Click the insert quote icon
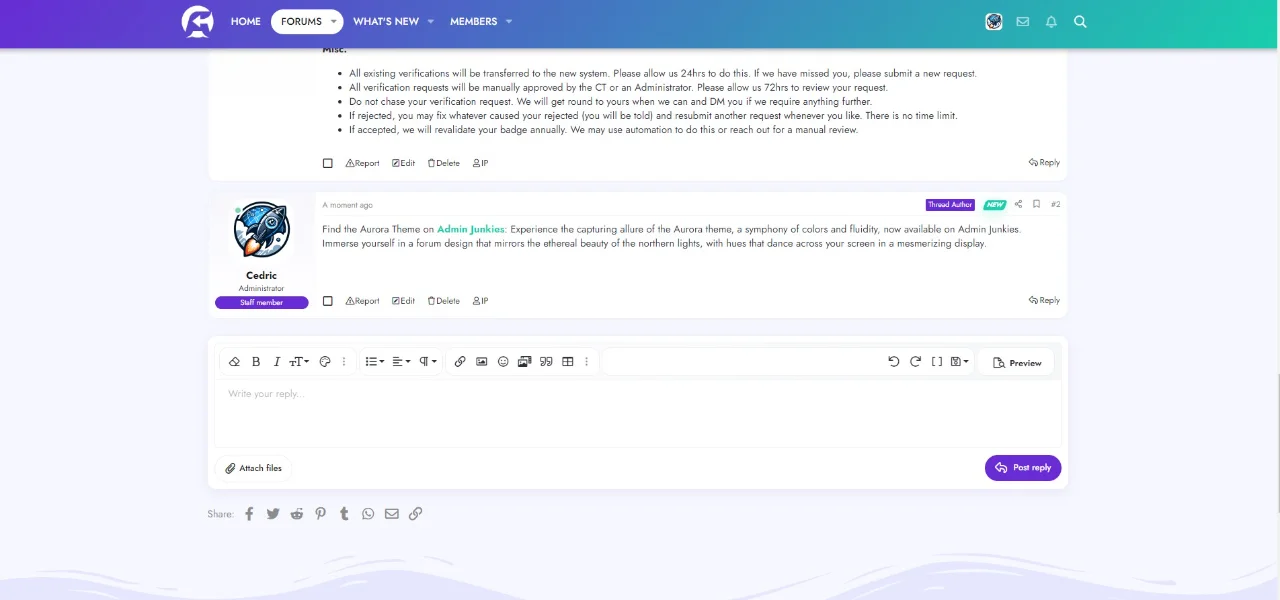The image size is (1280, 600). (546, 362)
